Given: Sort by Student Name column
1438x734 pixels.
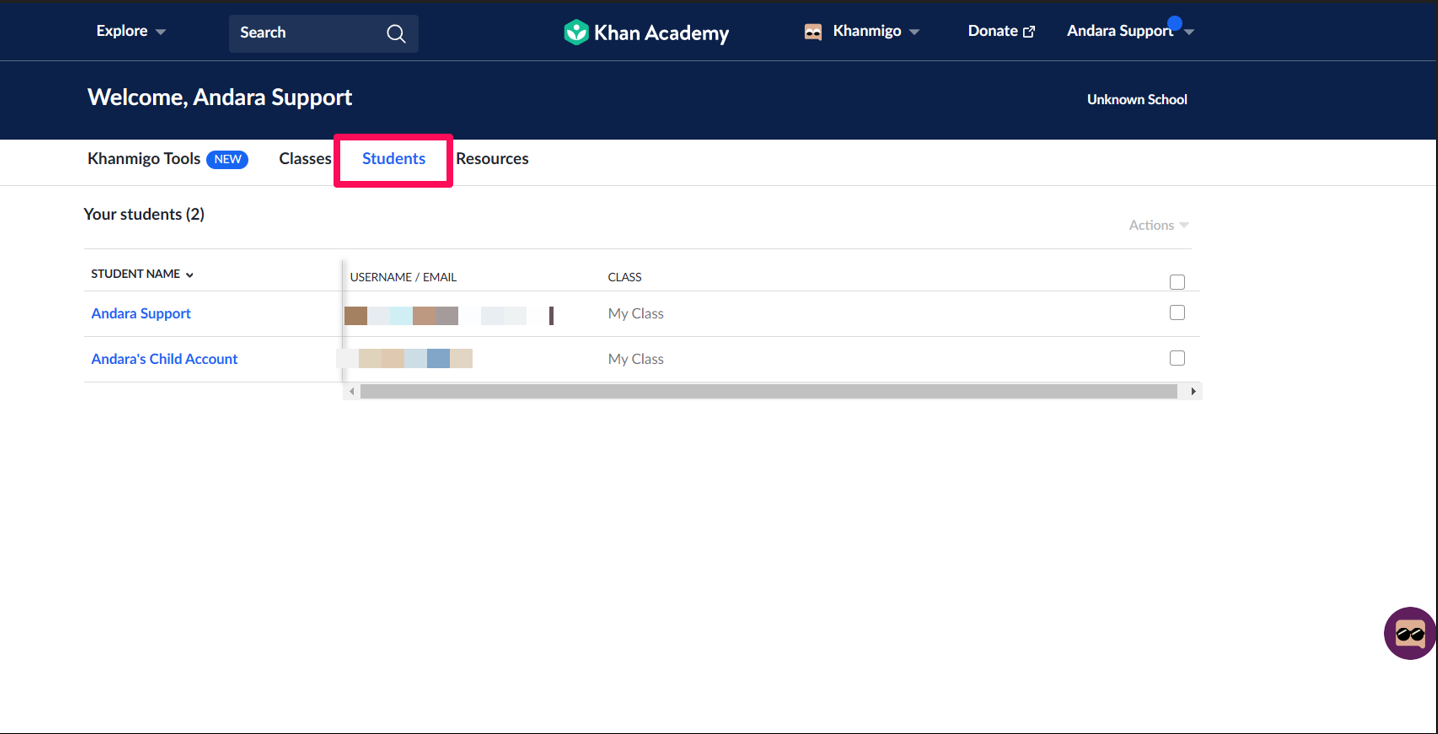Looking at the screenshot, I should point(142,274).
